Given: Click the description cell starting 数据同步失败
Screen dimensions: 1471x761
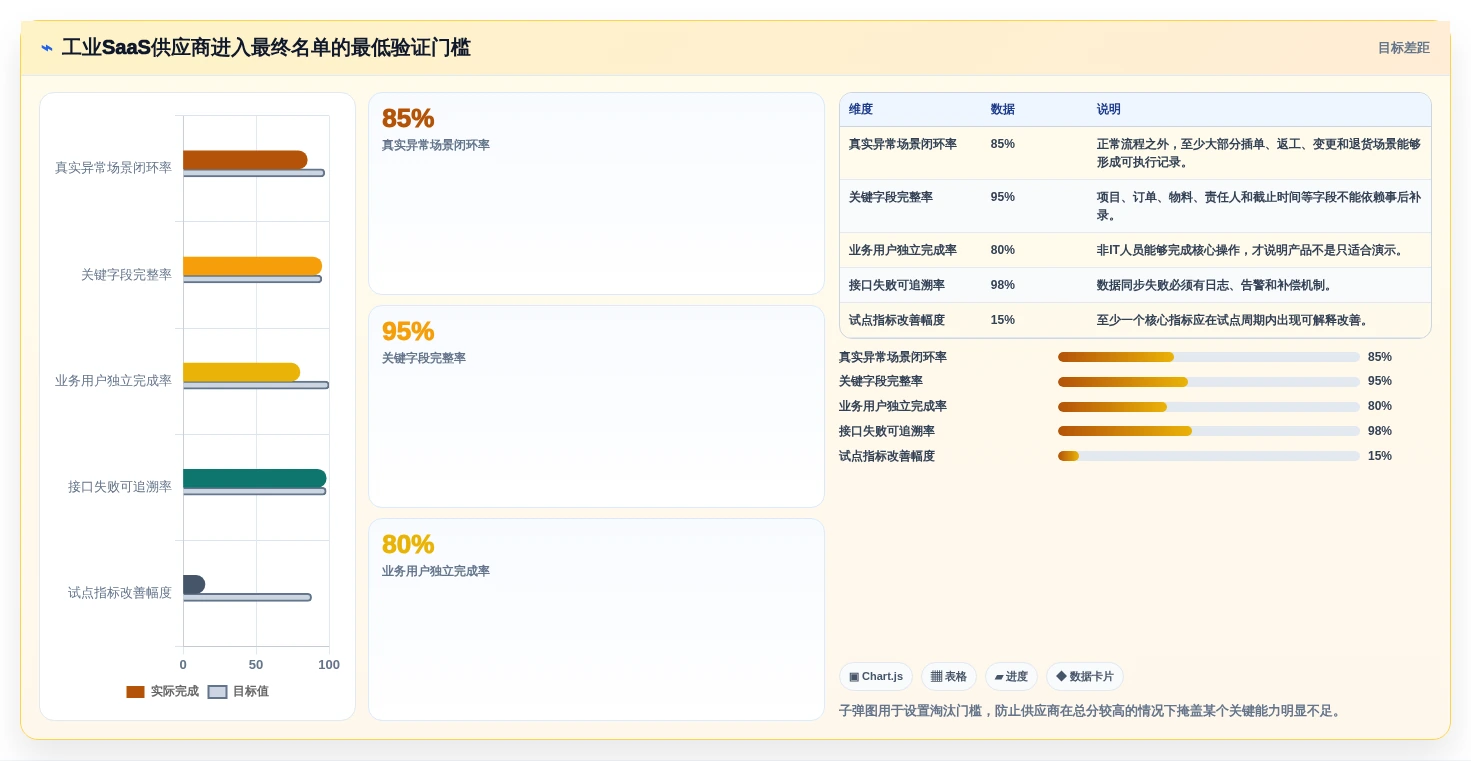Looking at the screenshot, I should 1215,285.
